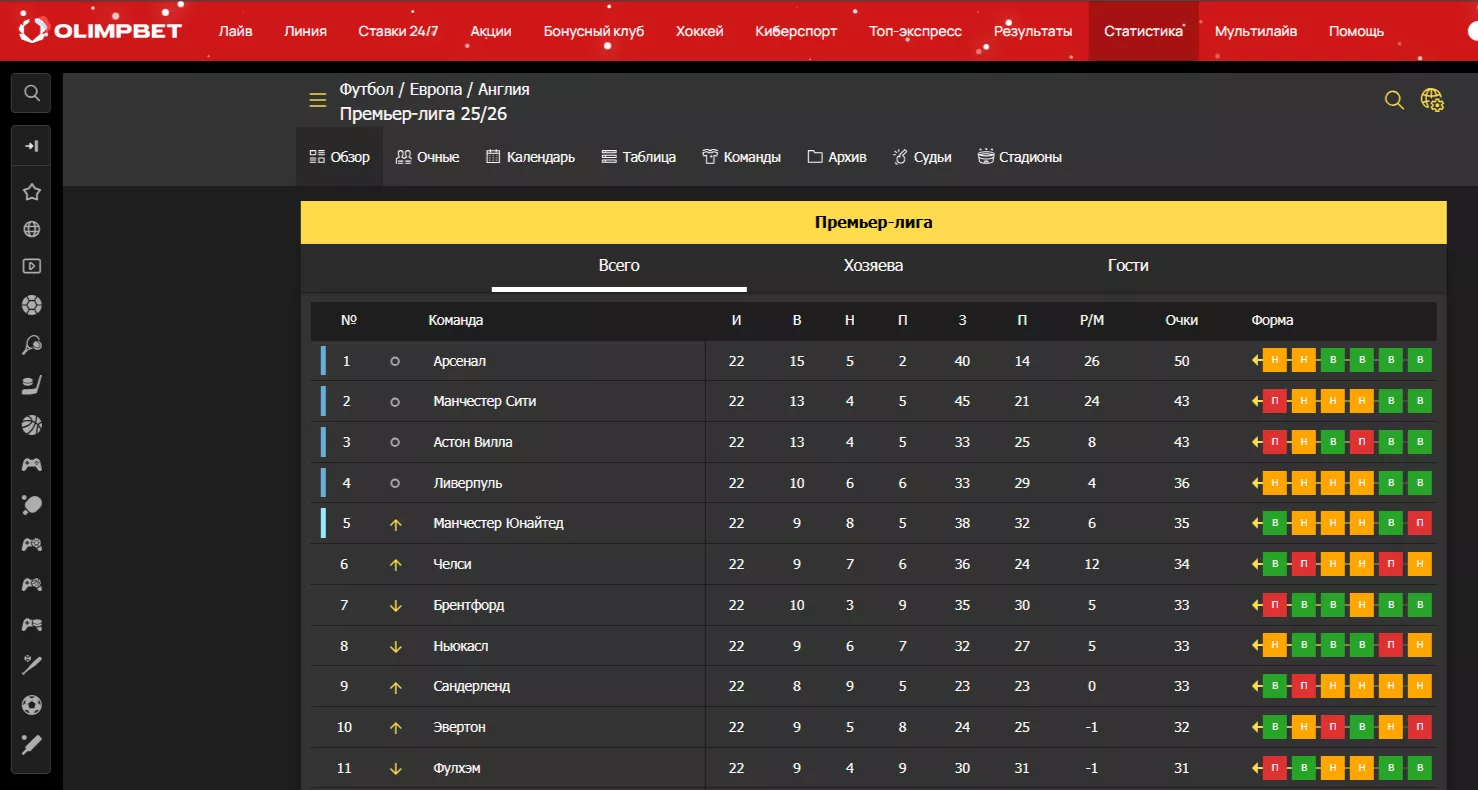Open the yellow search icon near league title
Viewport: 1478px width, 790px height.
tap(1394, 100)
